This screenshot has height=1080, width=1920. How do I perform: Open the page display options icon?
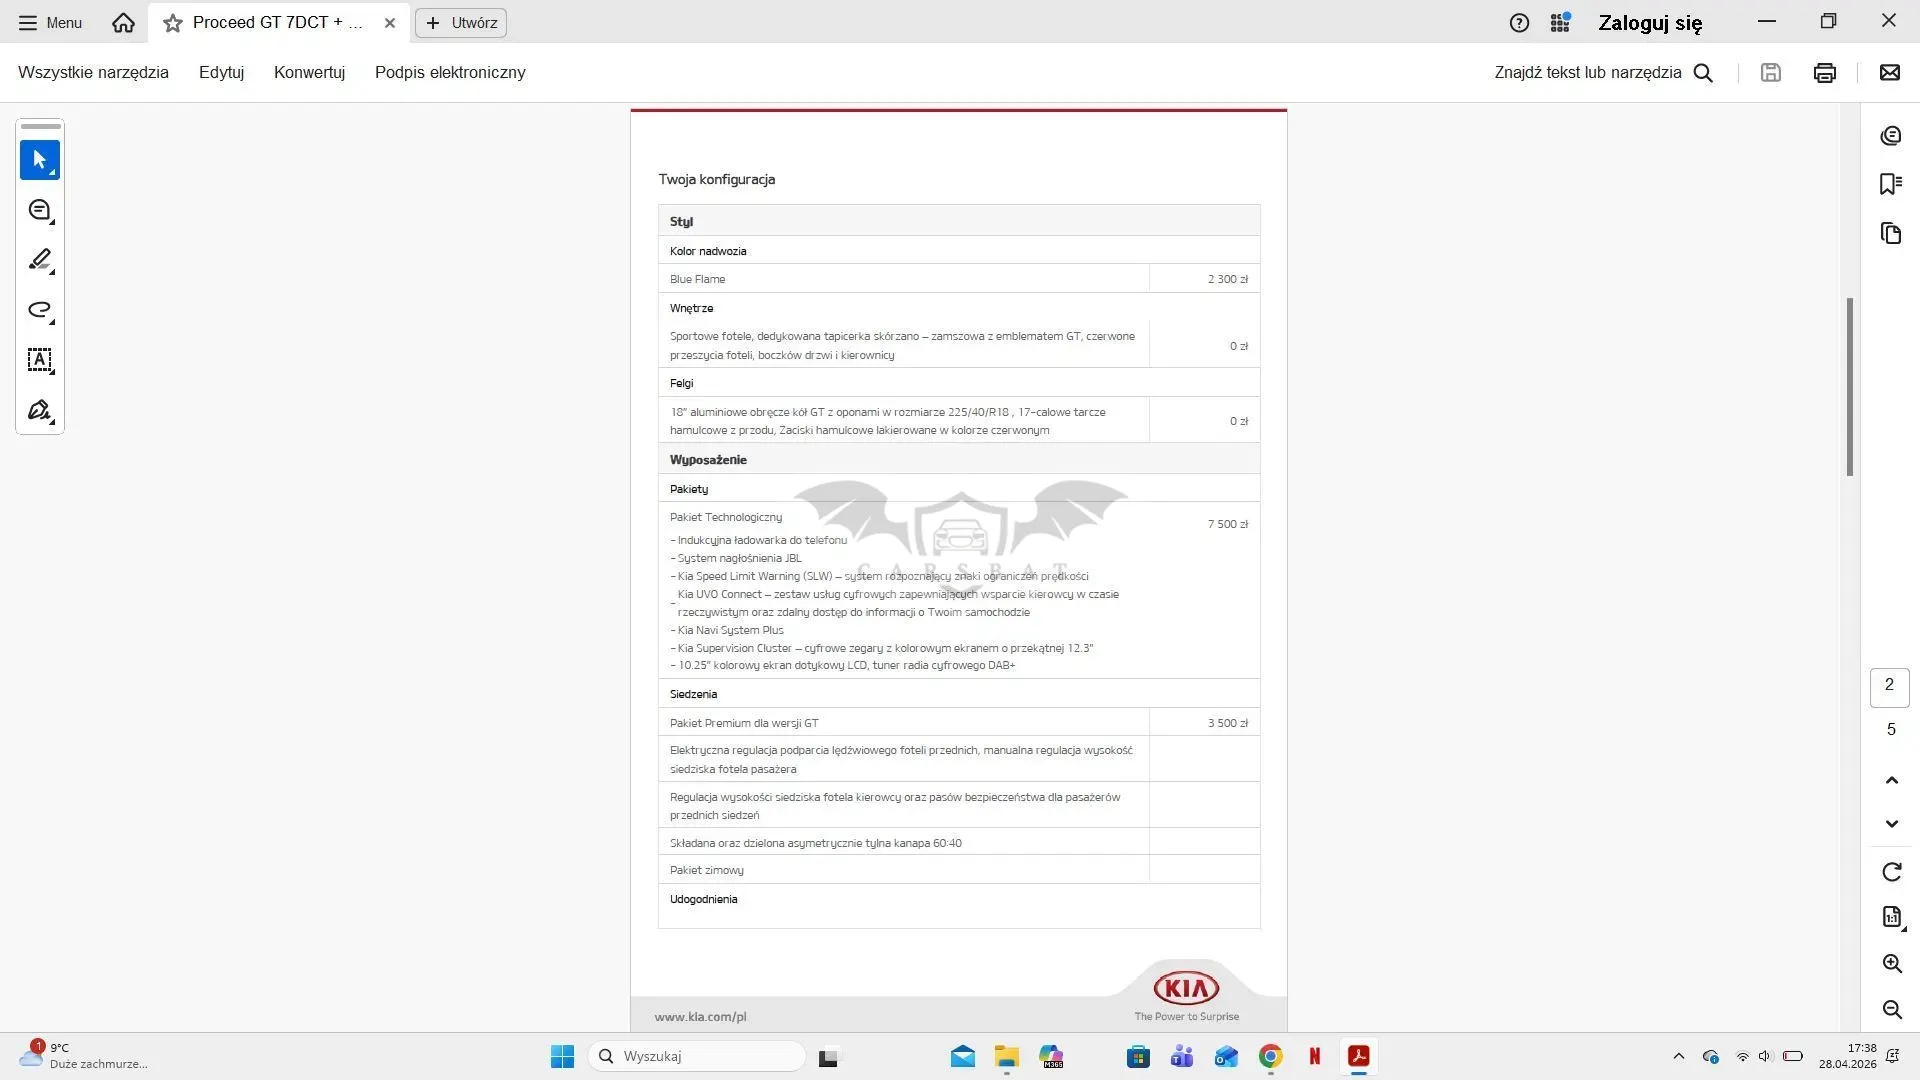point(1891,917)
